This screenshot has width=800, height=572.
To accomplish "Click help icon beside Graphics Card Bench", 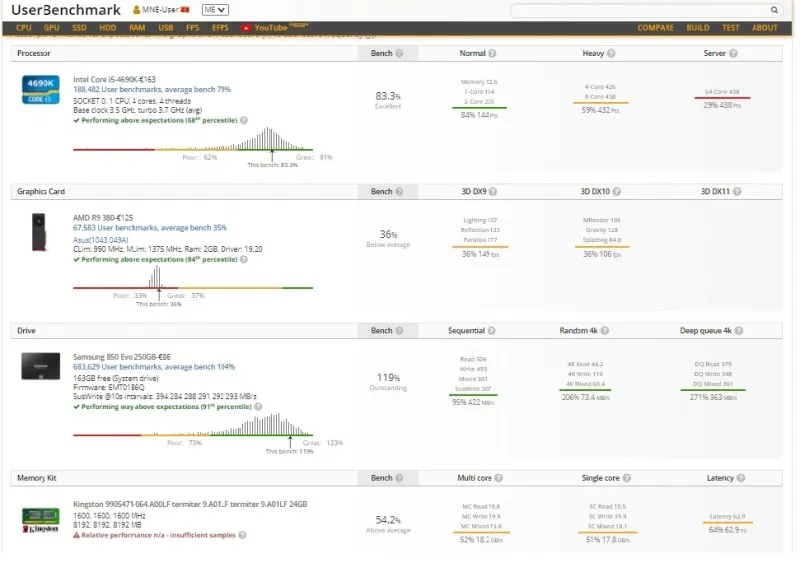I will tap(399, 191).
